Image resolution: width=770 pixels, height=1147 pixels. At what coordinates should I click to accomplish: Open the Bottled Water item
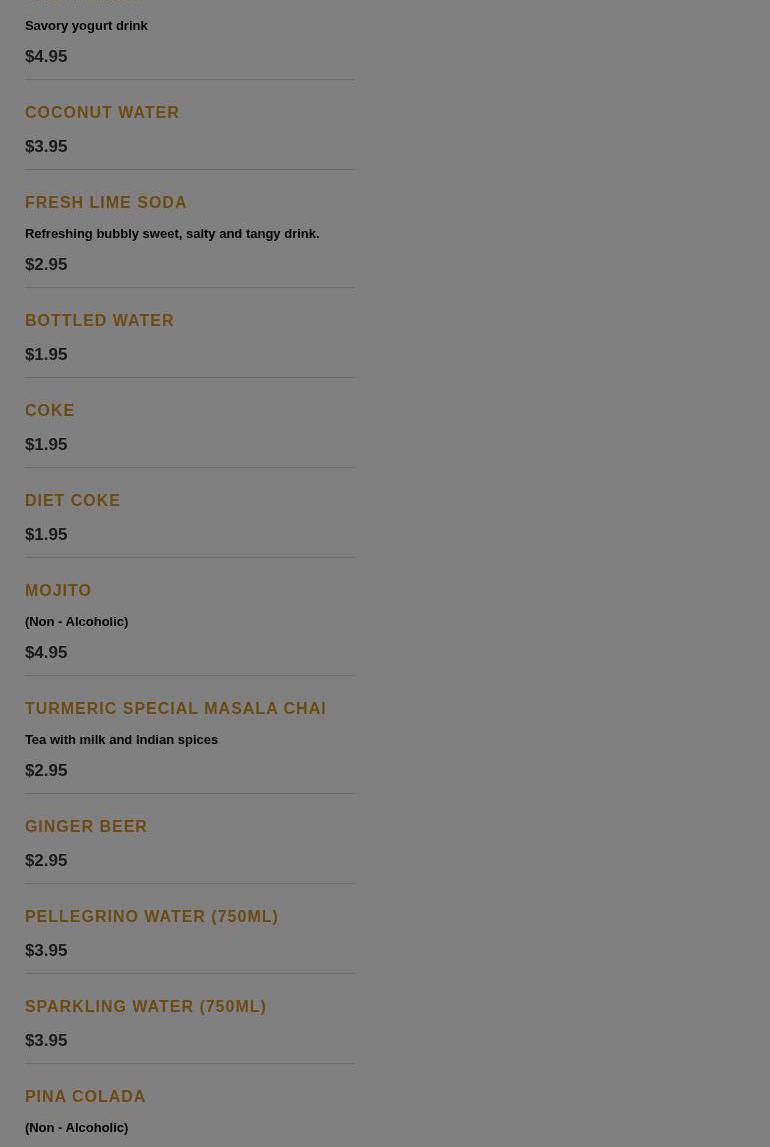(99, 321)
